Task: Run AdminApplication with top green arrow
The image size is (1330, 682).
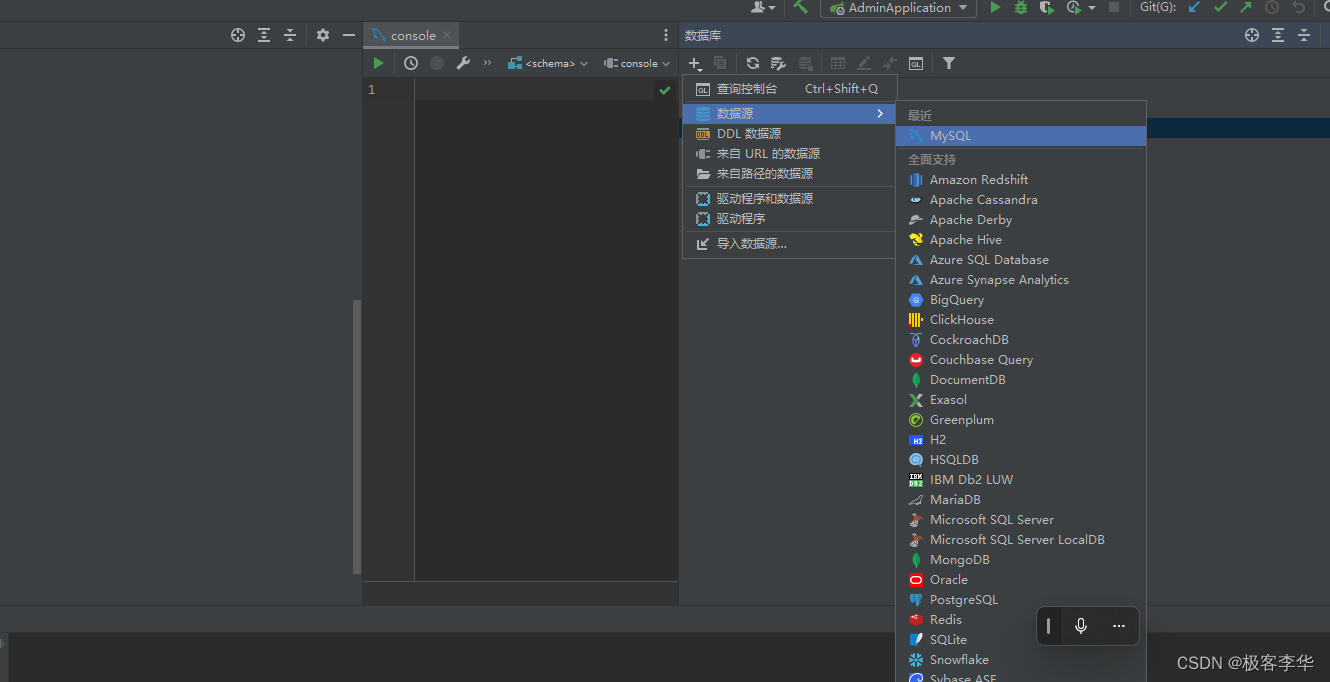Action: pyautogui.click(x=995, y=7)
